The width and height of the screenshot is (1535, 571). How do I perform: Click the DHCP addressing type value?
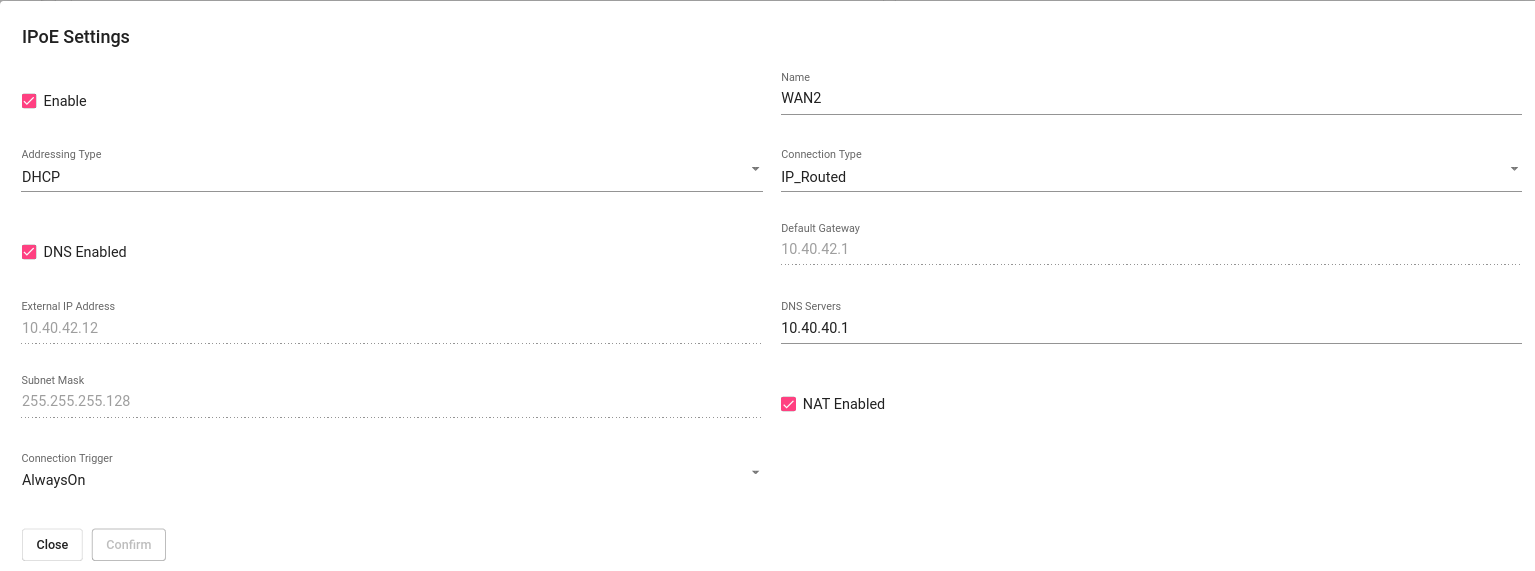click(x=42, y=177)
